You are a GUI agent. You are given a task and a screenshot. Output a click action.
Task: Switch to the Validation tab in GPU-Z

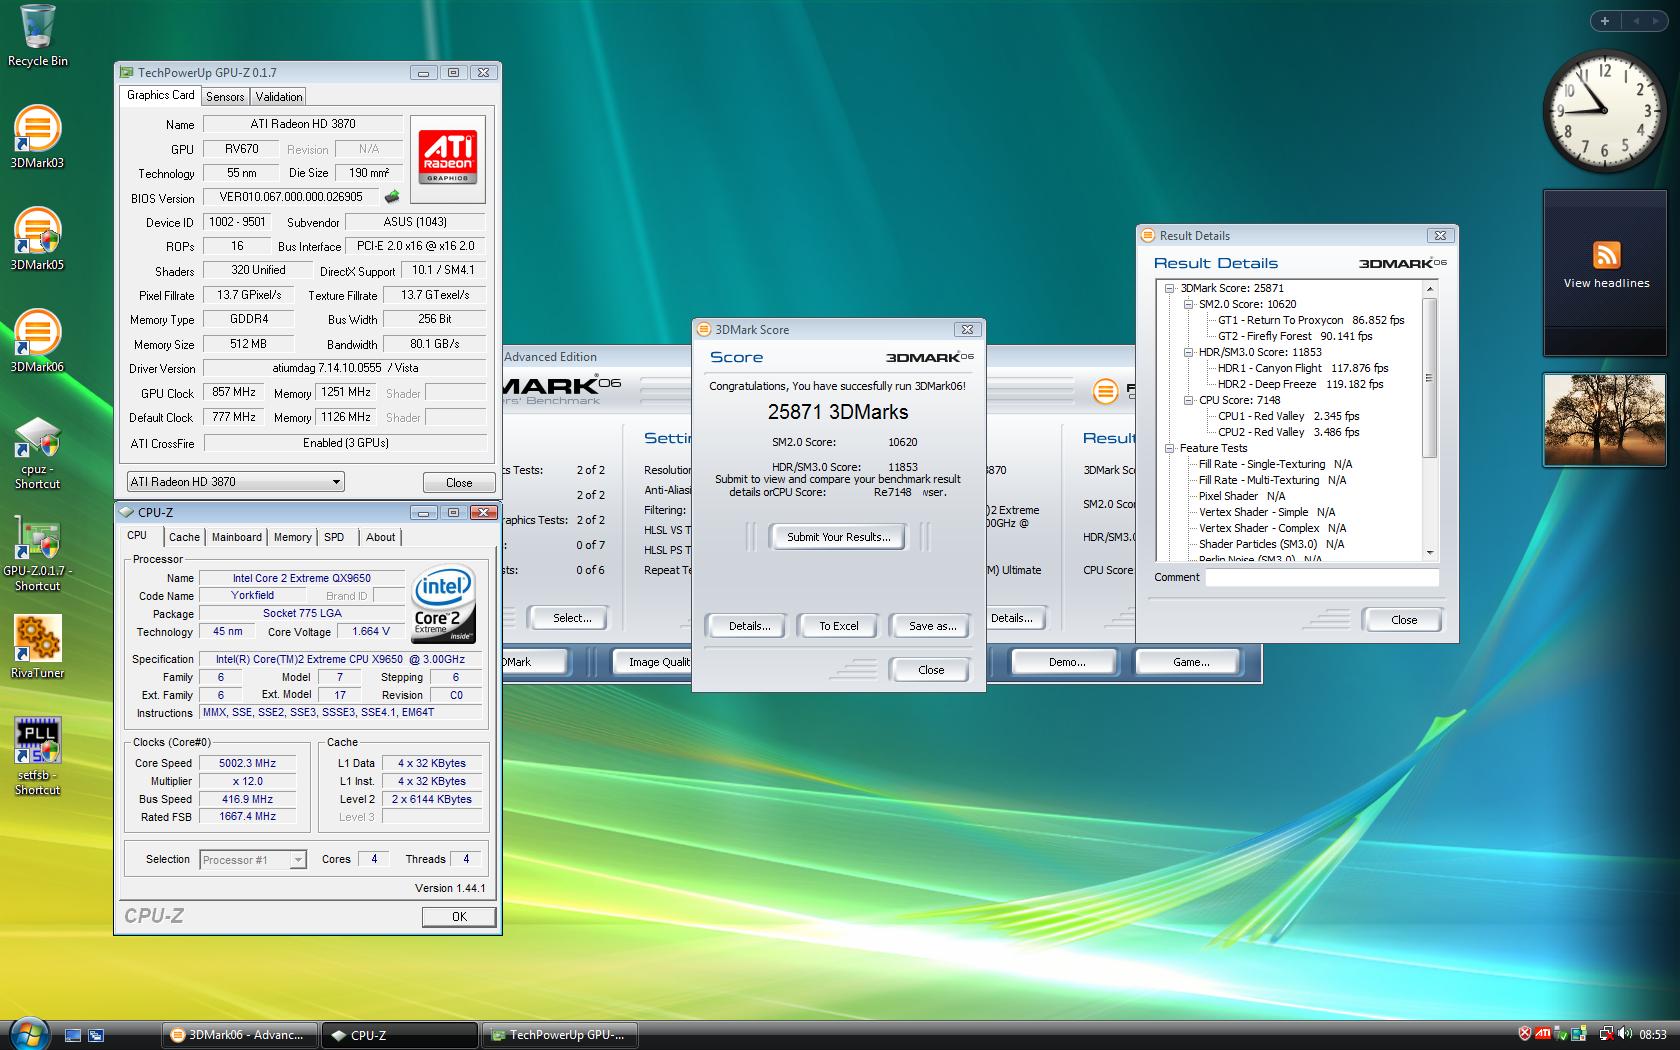tap(279, 97)
